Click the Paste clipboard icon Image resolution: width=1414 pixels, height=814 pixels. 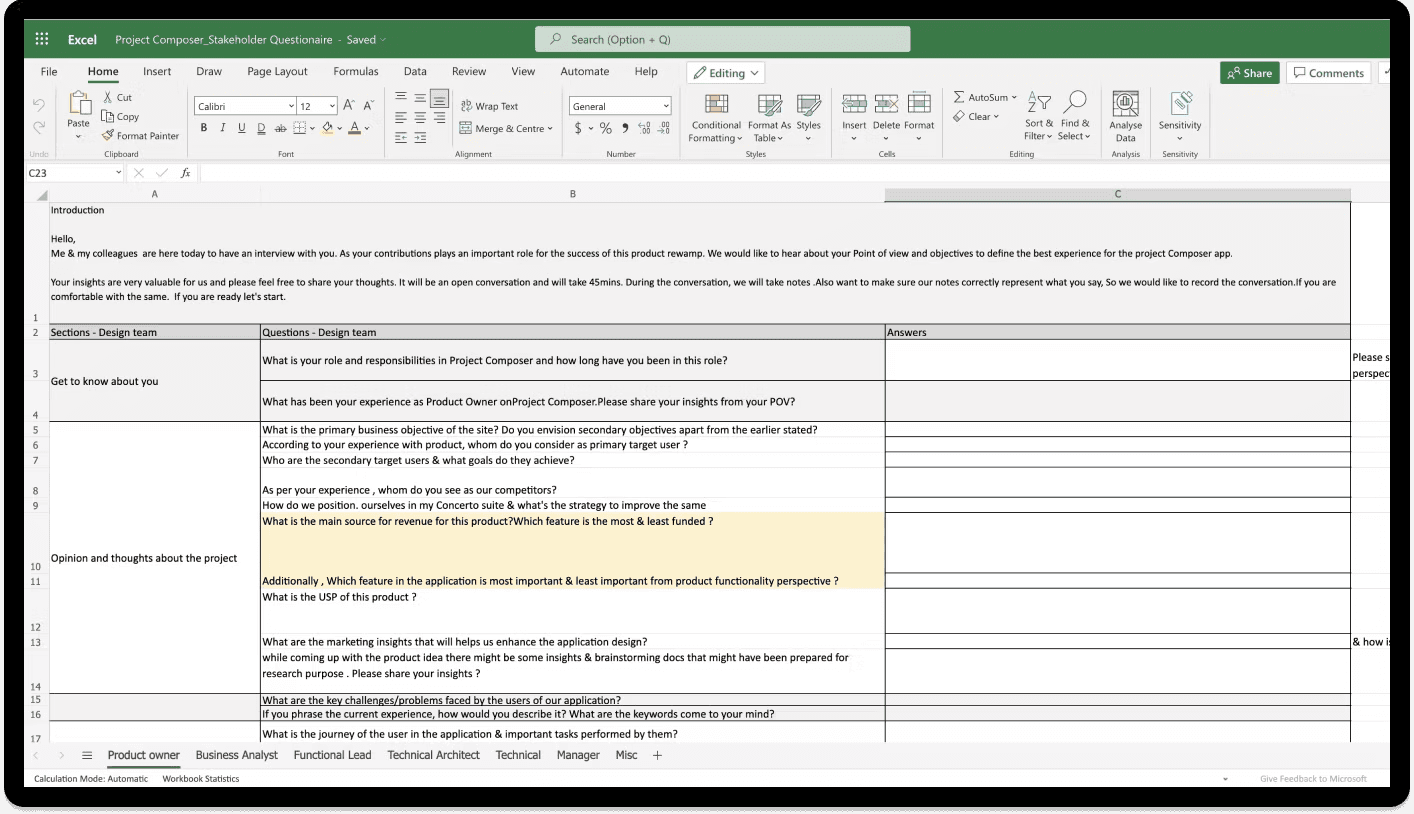(x=79, y=103)
